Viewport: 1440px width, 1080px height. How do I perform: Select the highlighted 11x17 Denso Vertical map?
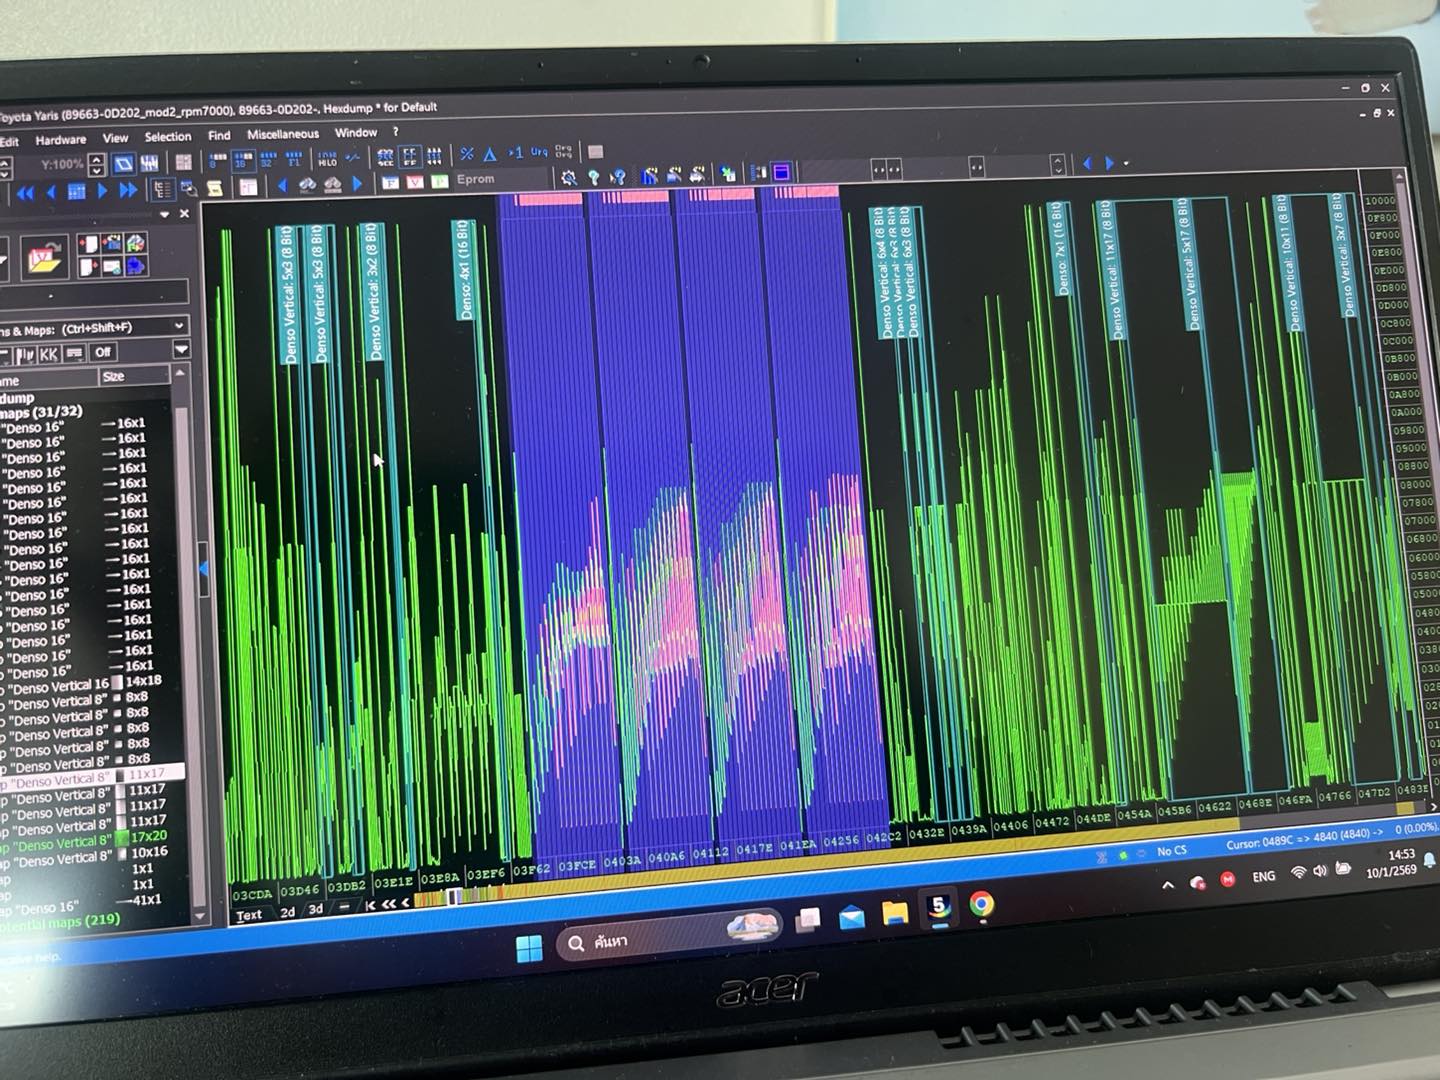(90, 777)
